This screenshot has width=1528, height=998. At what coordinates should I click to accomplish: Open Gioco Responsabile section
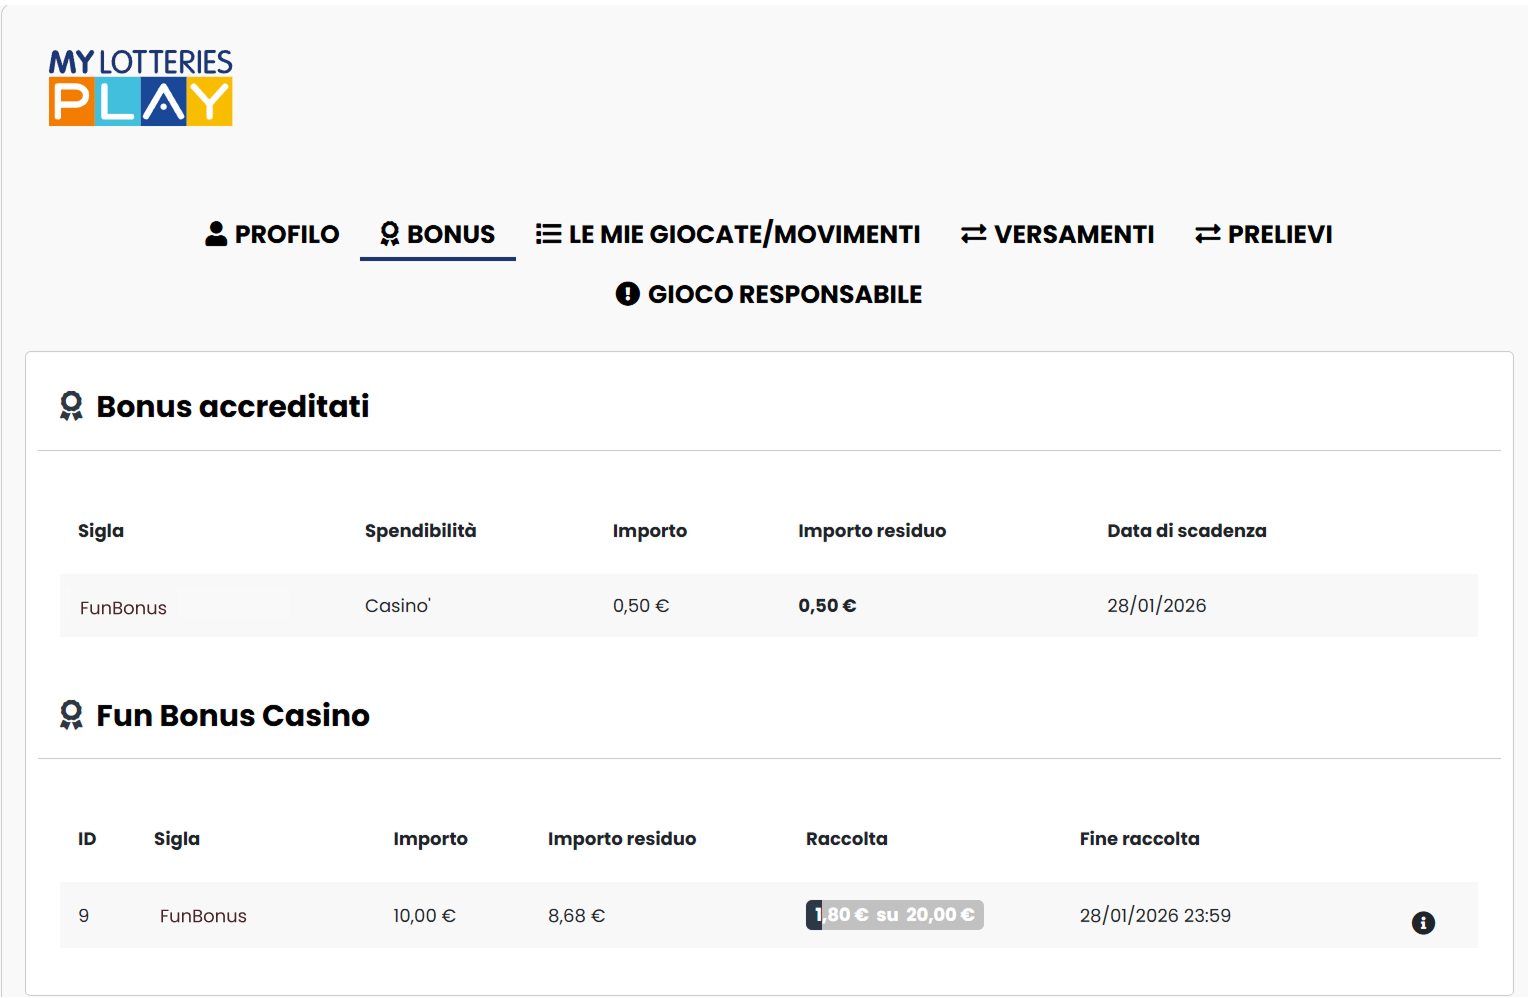click(768, 294)
